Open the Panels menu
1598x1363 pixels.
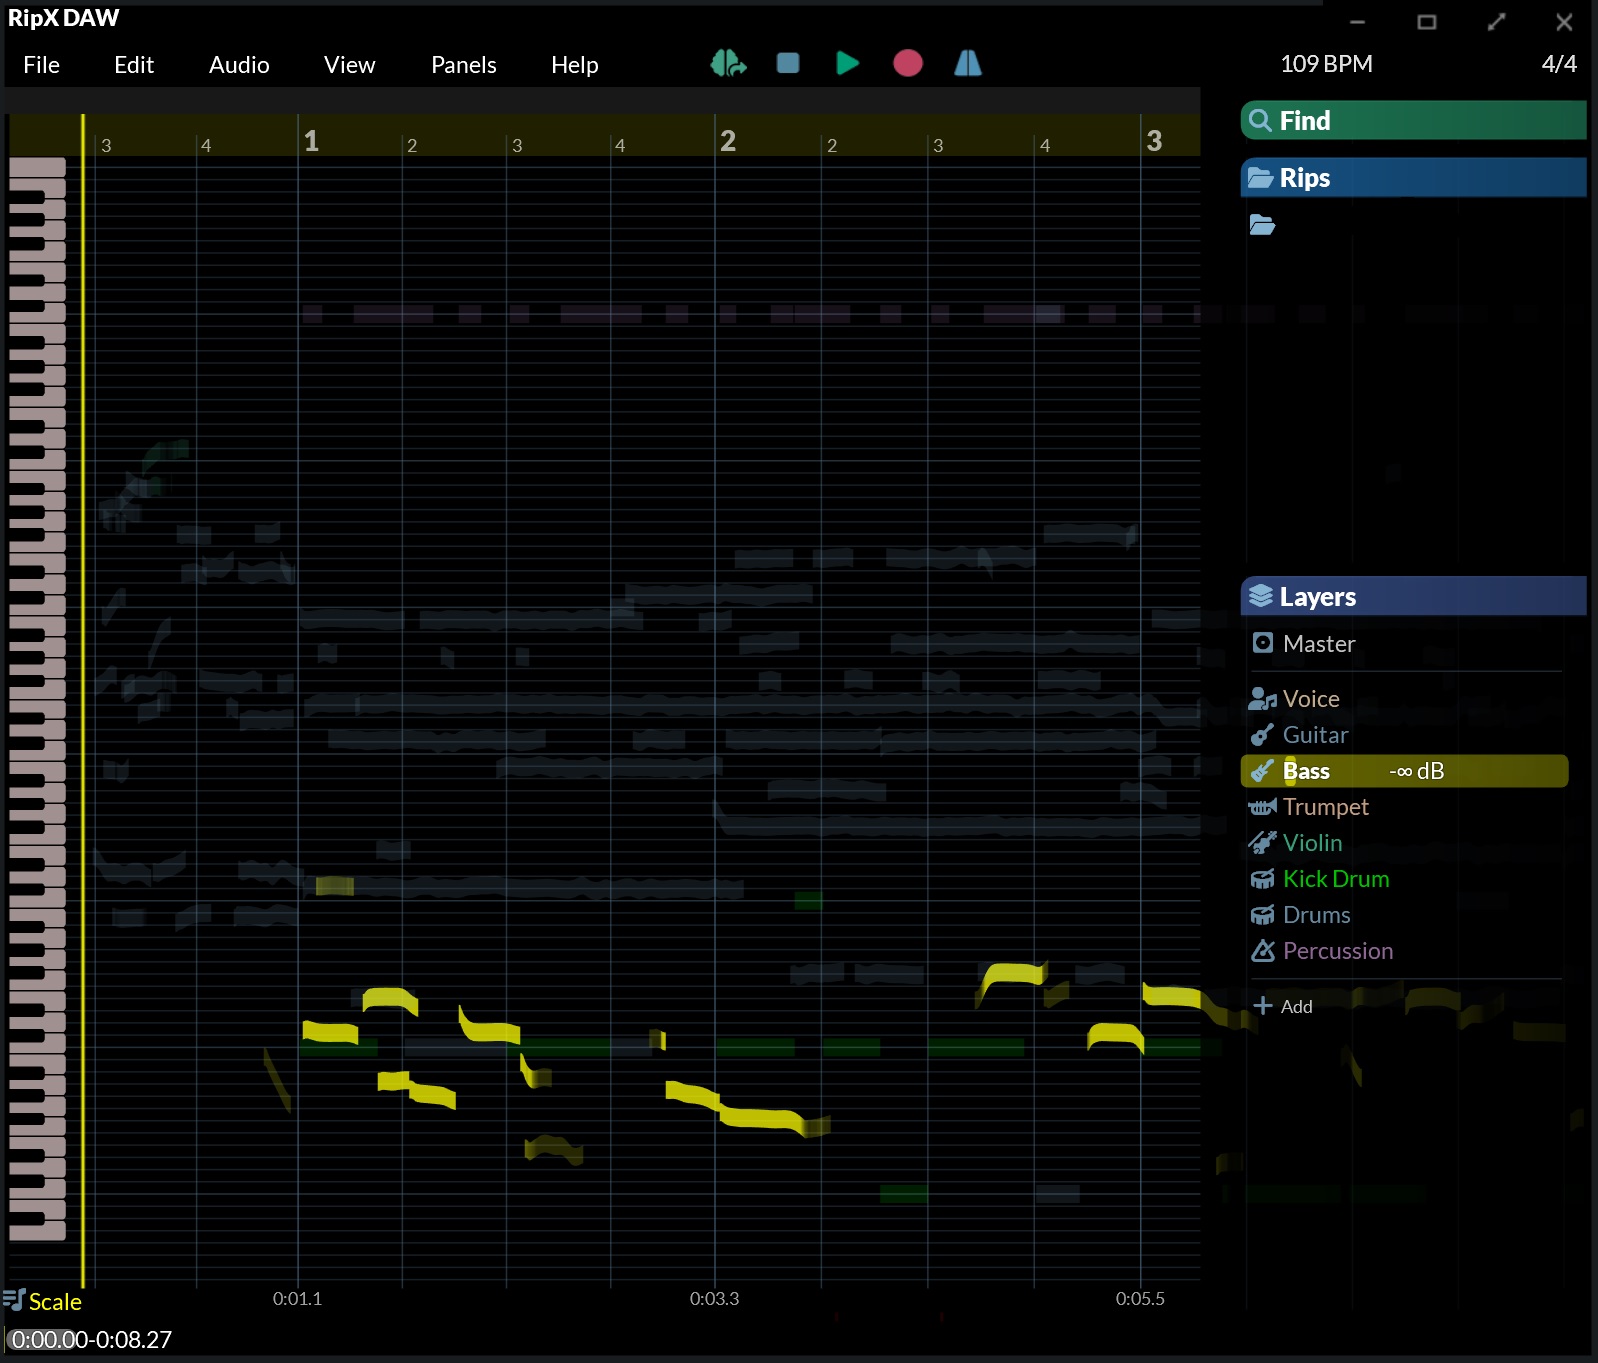coord(463,65)
